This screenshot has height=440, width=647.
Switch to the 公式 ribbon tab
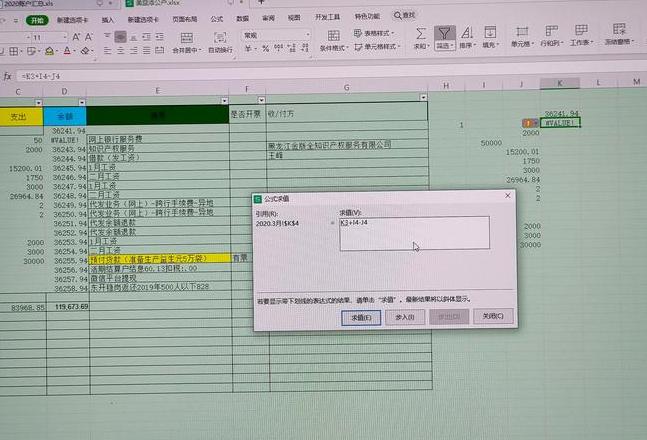(217, 19)
